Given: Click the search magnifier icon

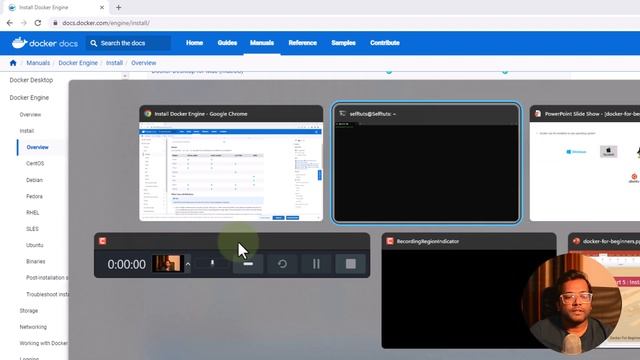Looking at the screenshot, I should pyautogui.click(x=94, y=43).
